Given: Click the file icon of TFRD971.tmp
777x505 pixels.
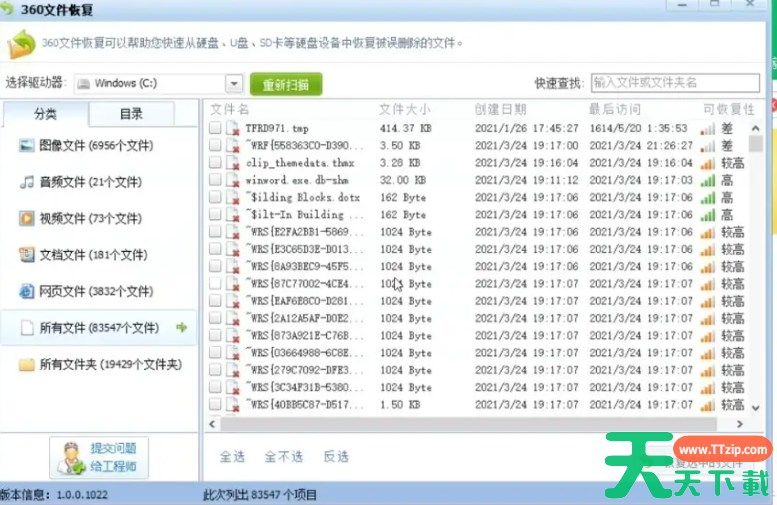Looking at the screenshot, I should point(232,129).
